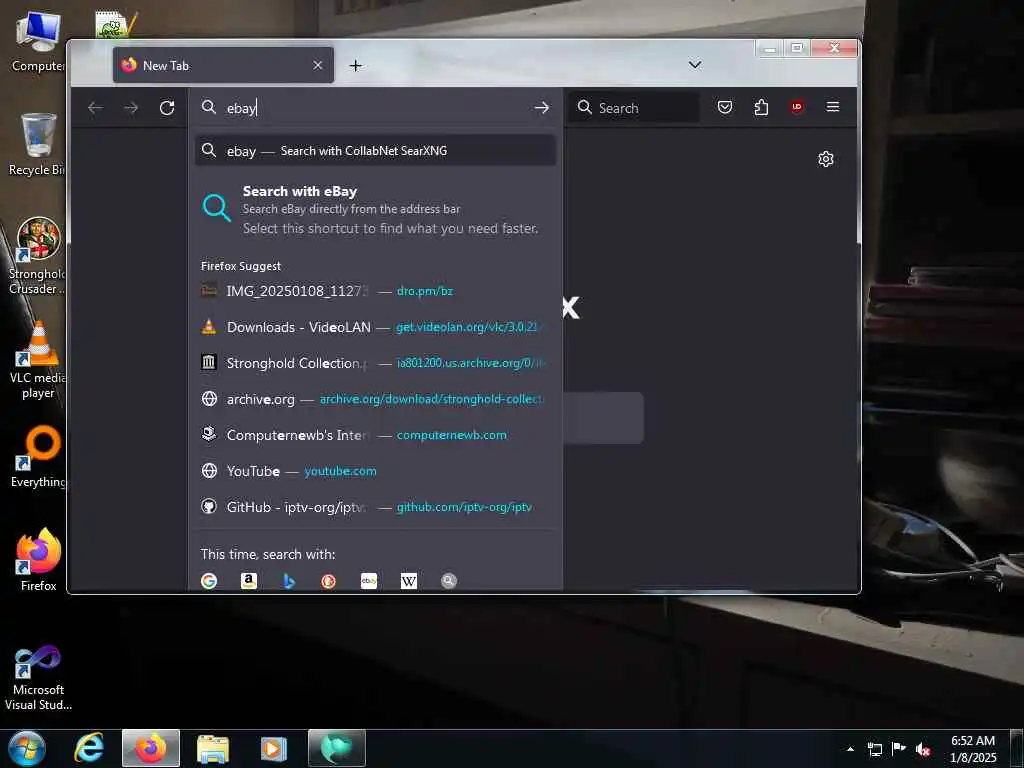
Task: Choose ebay Search with CollabNet SearXNG
Action: (x=376, y=151)
